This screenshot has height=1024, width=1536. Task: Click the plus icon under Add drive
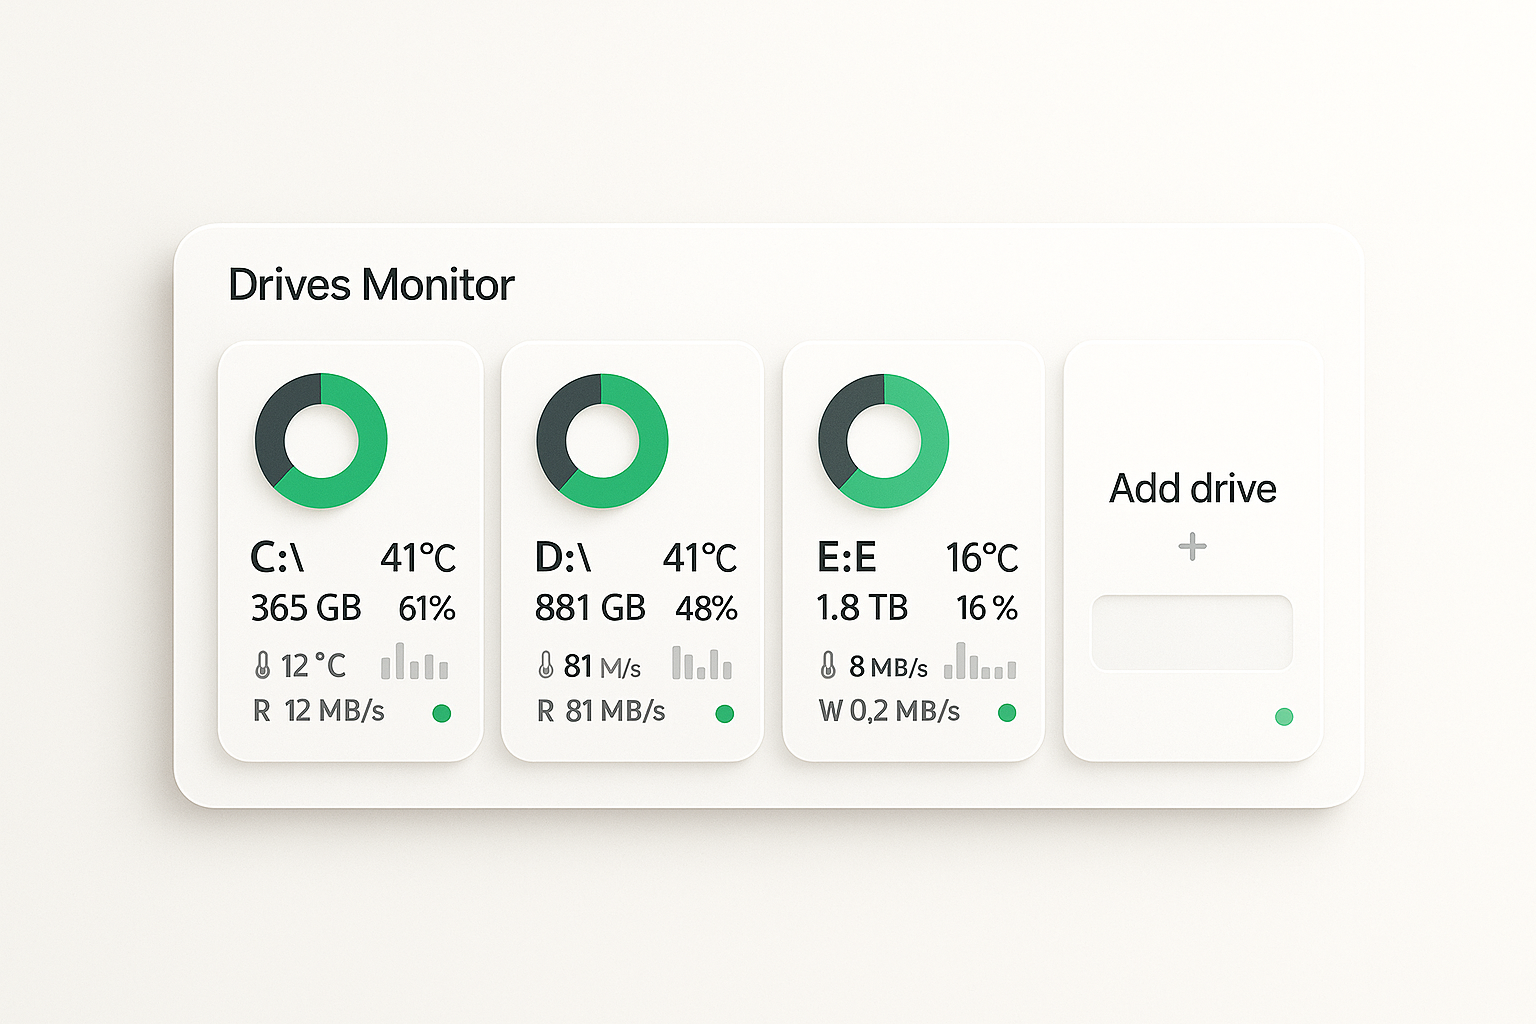(x=1192, y=547)
